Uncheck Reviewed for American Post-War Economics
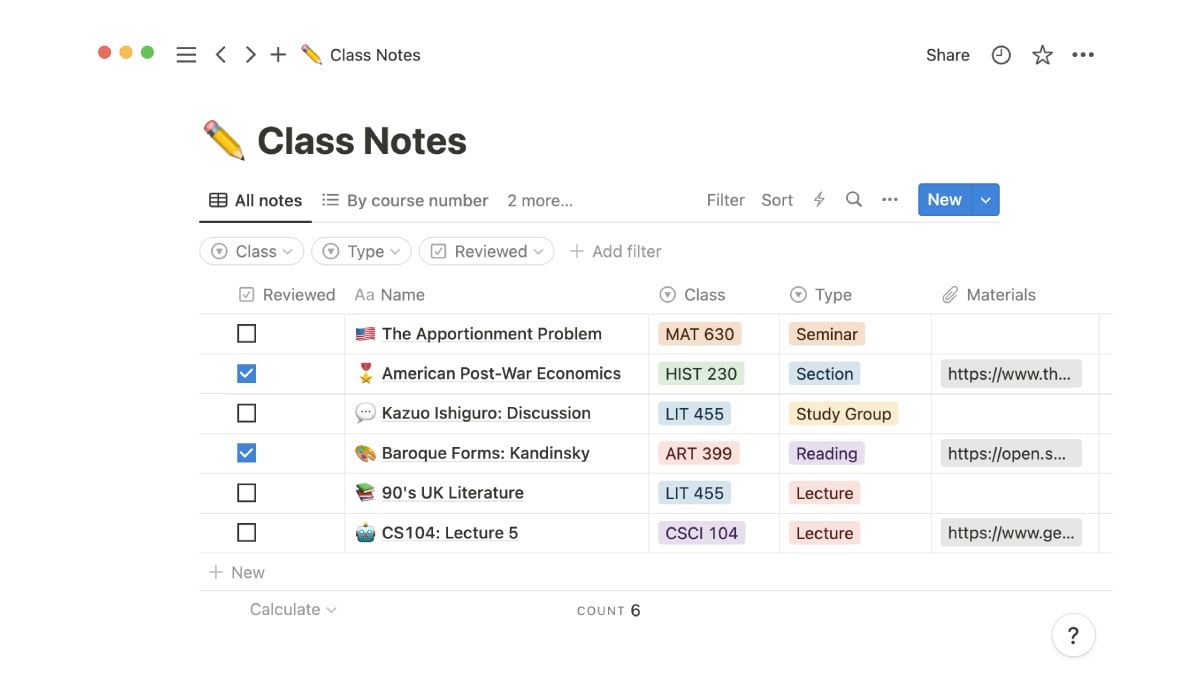The height and width of the screenshot is (675, 1200). 247,374
